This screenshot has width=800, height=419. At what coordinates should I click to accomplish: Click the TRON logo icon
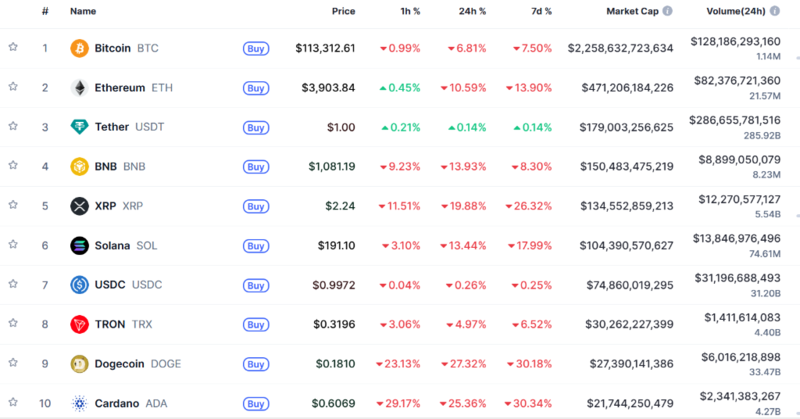click(x=79, y=325)
